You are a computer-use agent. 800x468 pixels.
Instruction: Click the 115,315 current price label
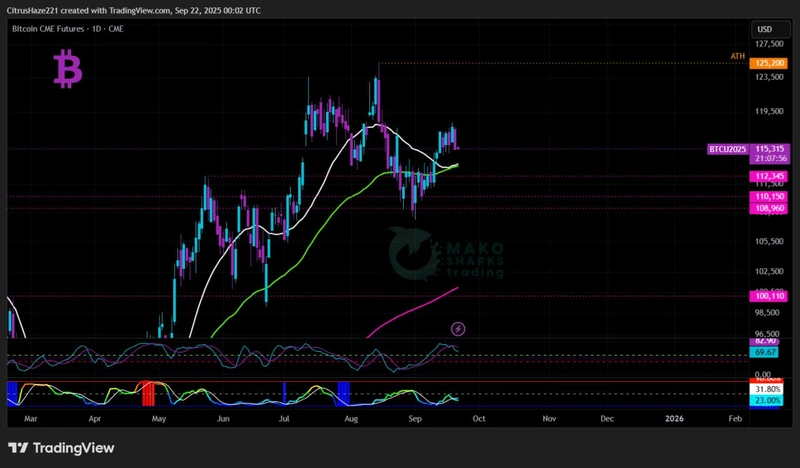(772, 148)
